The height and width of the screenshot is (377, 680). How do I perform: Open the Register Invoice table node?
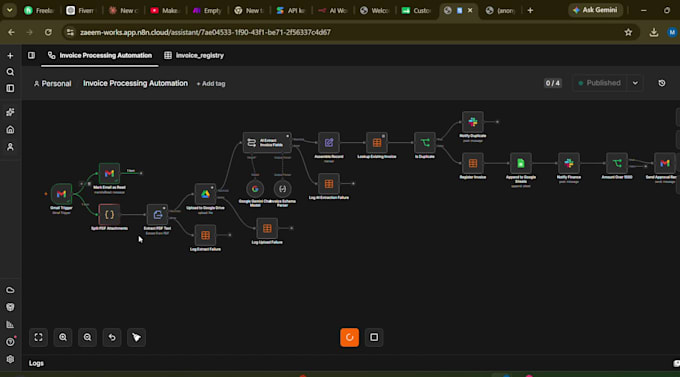tap(473, 163)
